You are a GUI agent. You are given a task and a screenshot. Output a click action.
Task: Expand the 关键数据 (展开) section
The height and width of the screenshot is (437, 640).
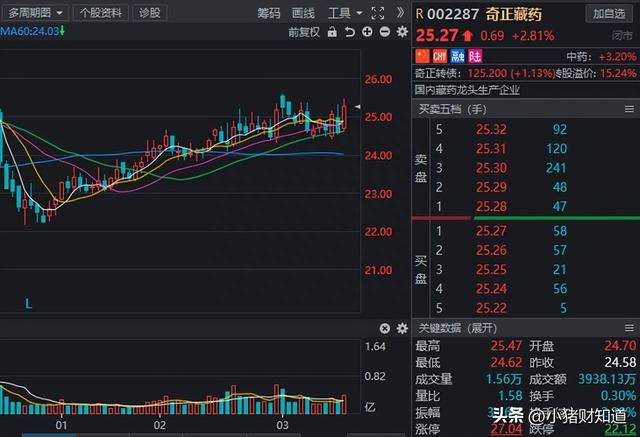(x=458, y=328)
